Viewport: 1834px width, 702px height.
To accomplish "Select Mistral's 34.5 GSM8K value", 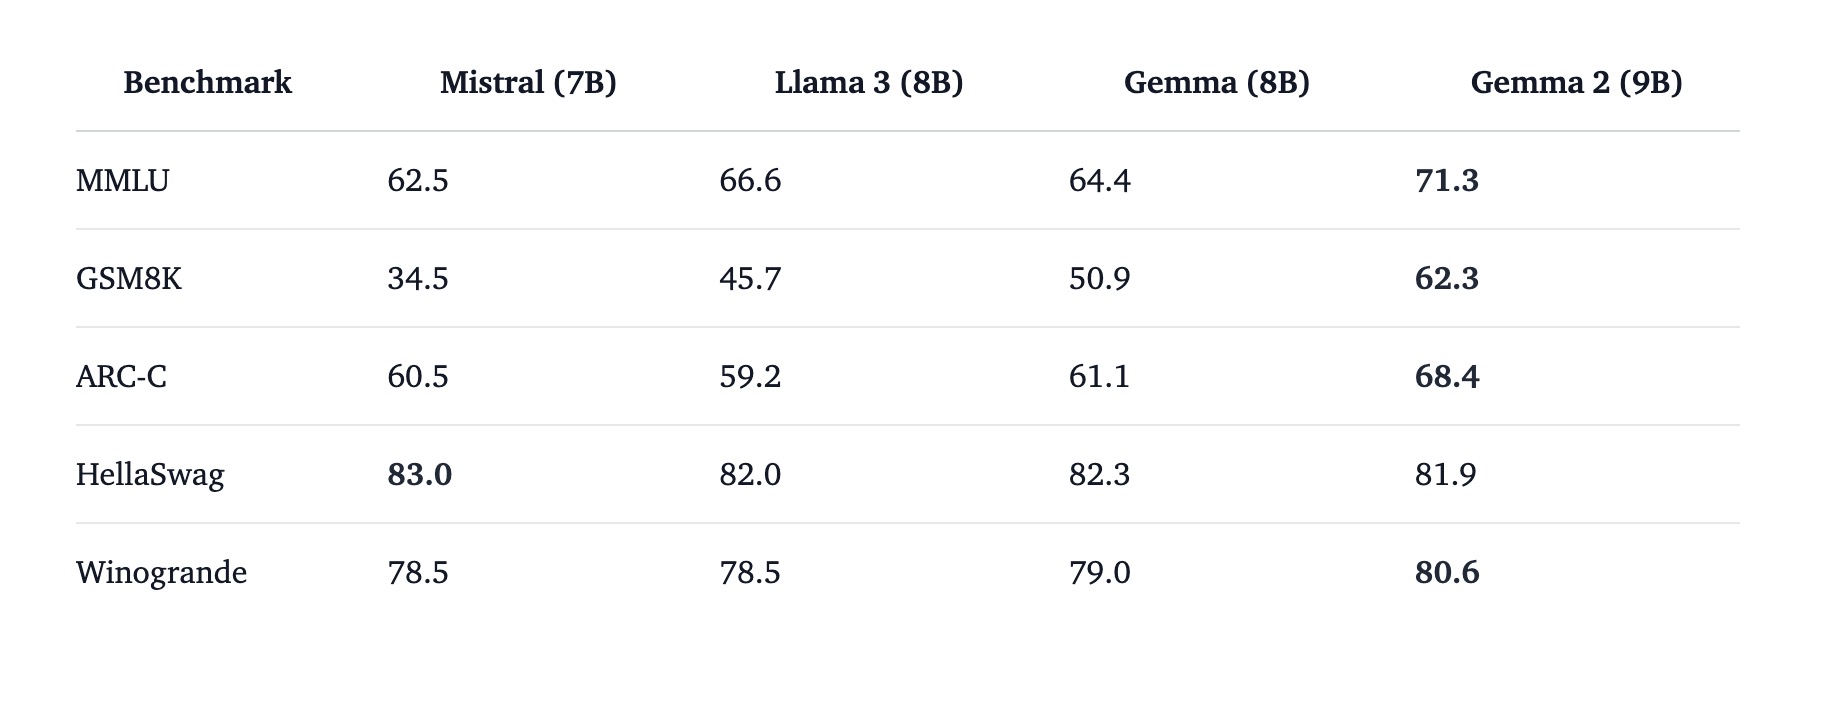I will tap(418, 278).
